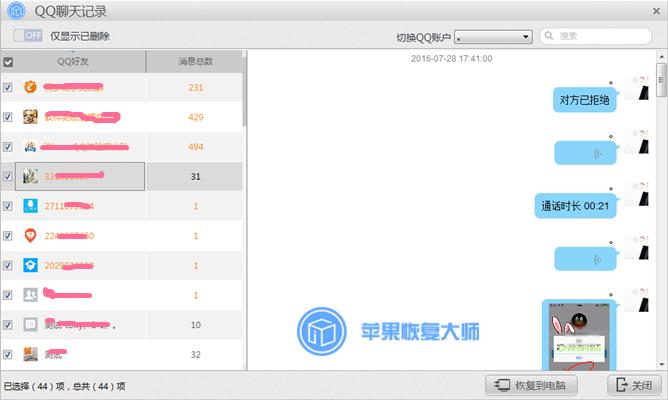
Task: Click the red heart-pin avatar of contact 224
Action: [30, 236]
